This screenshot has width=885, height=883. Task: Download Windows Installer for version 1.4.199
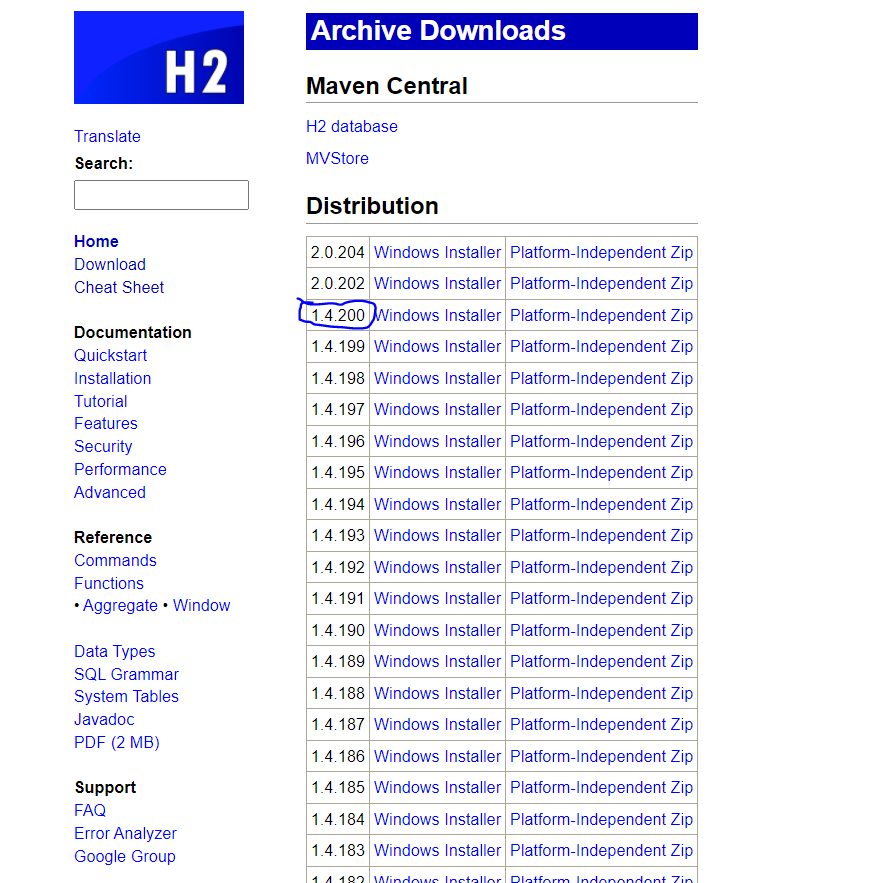pos(437,347)
